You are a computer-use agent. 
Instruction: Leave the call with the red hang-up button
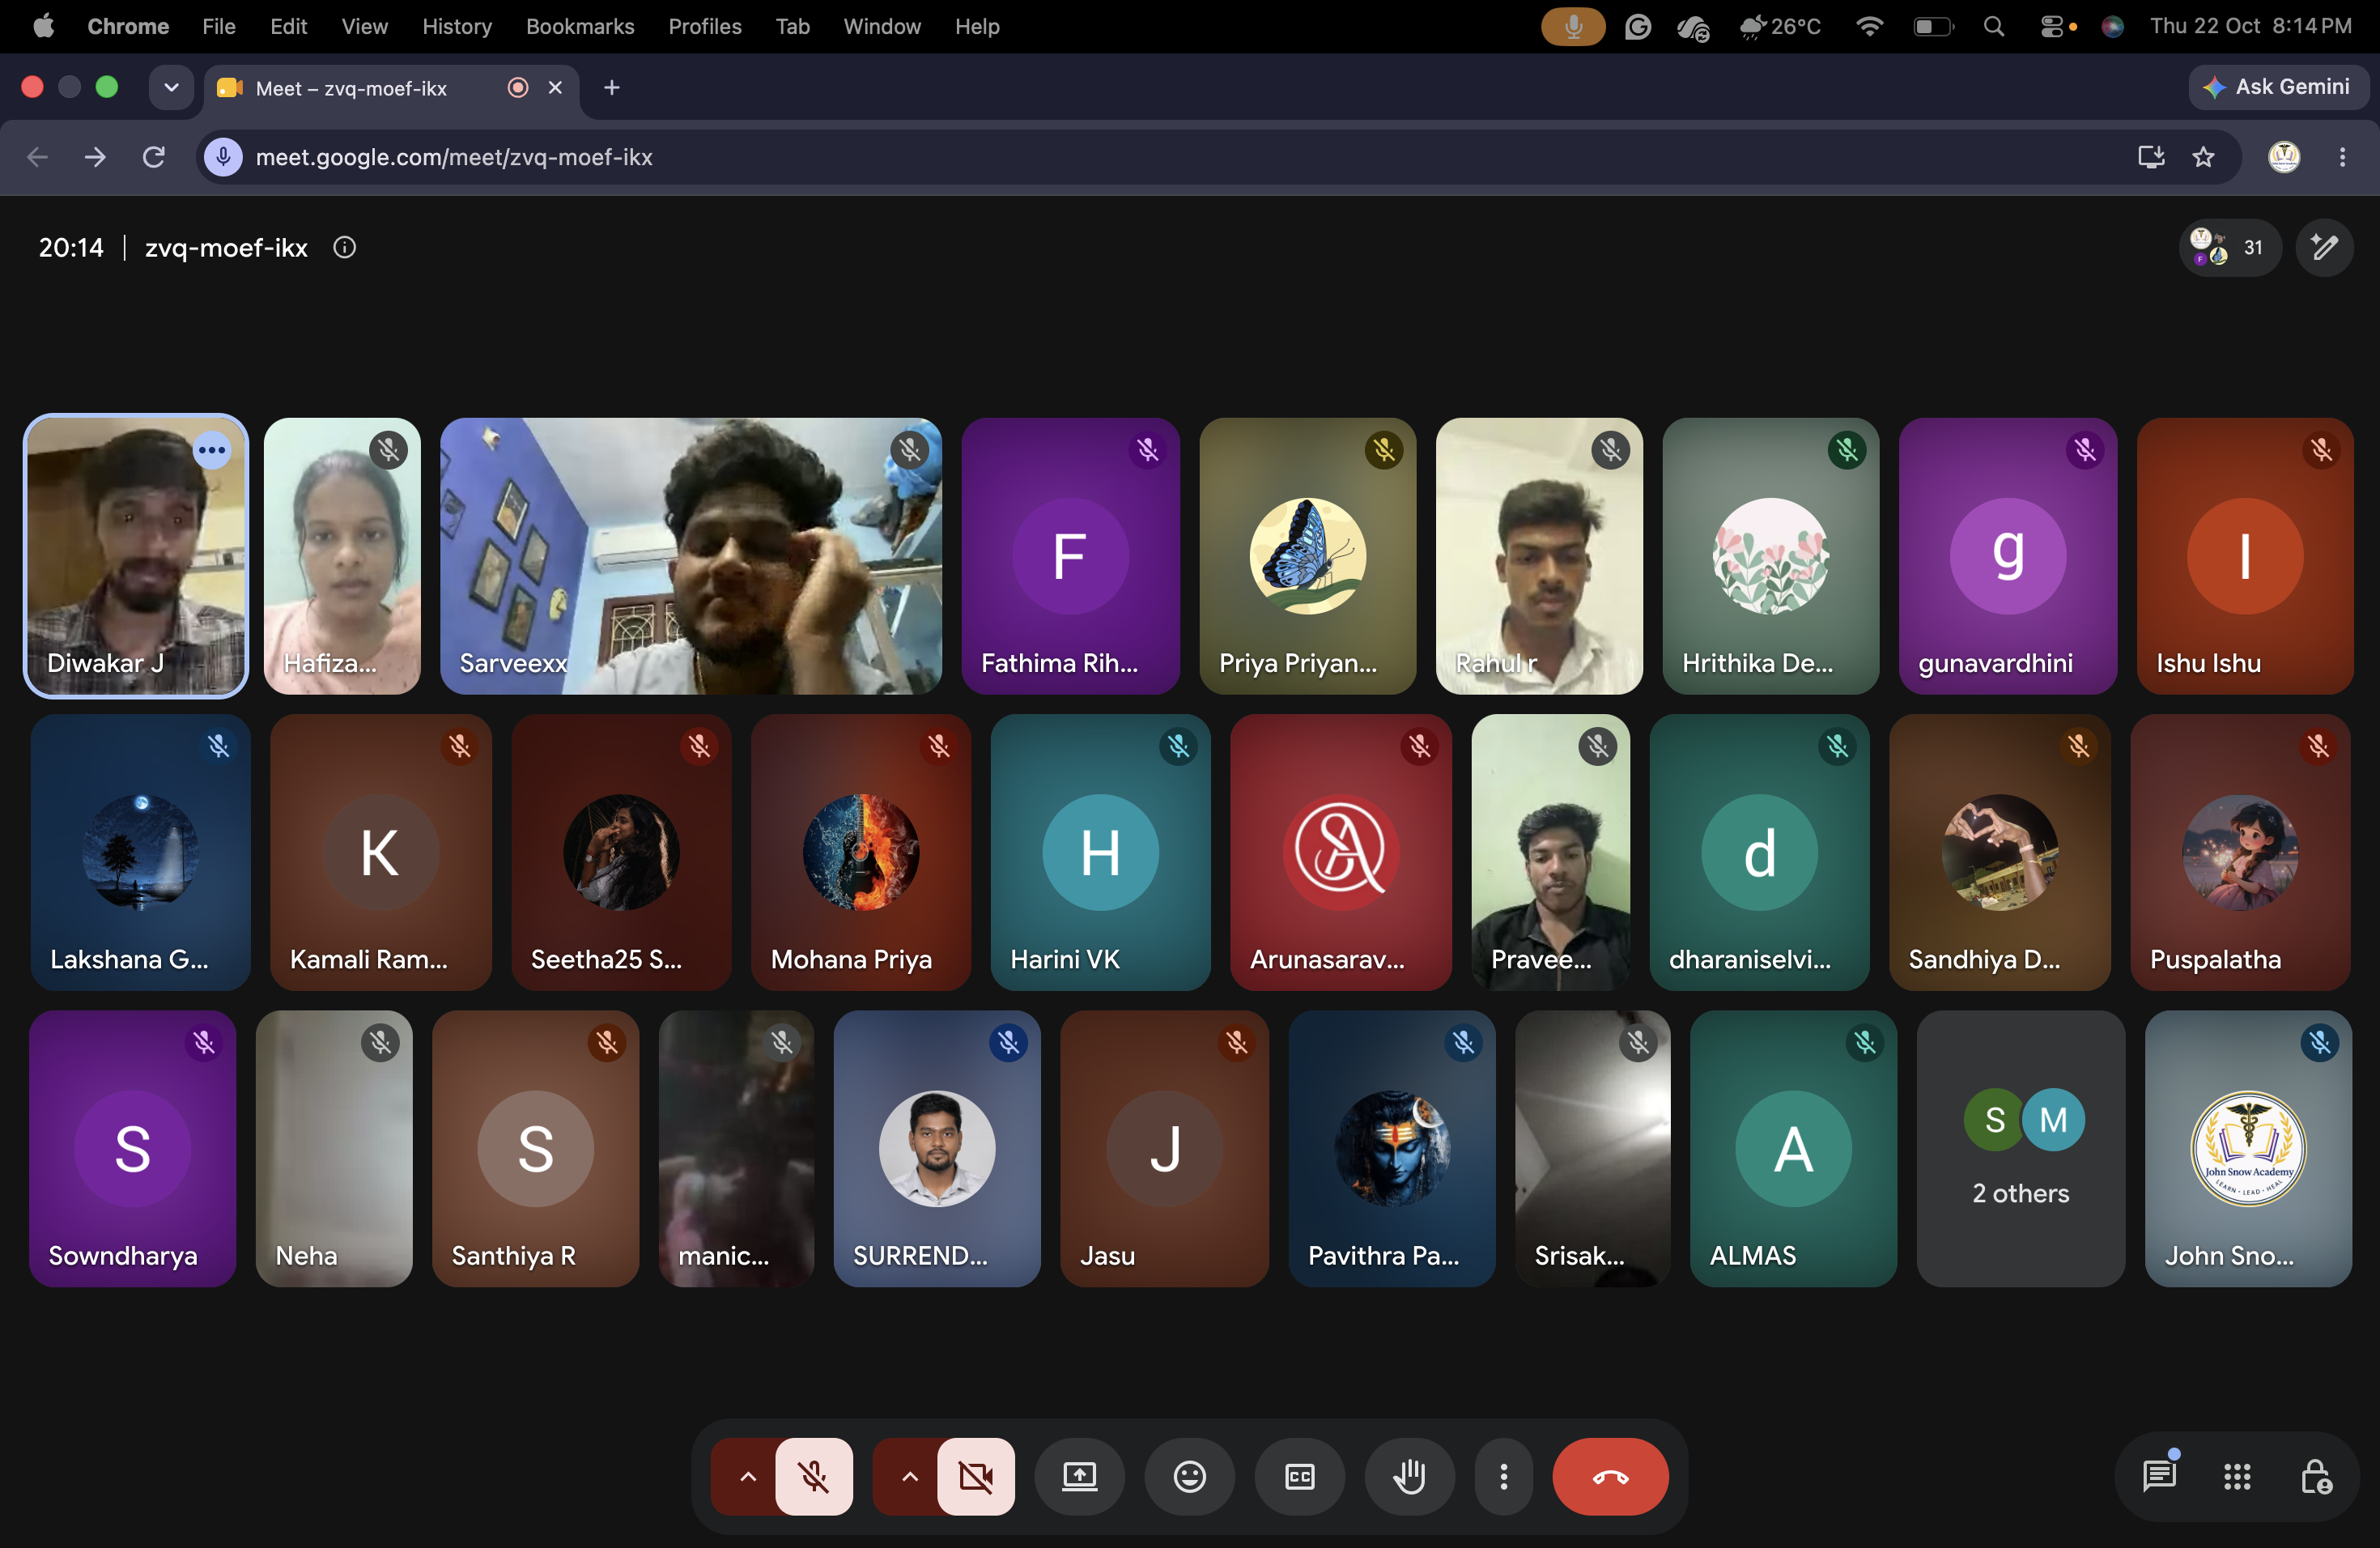point(1610,1476)
